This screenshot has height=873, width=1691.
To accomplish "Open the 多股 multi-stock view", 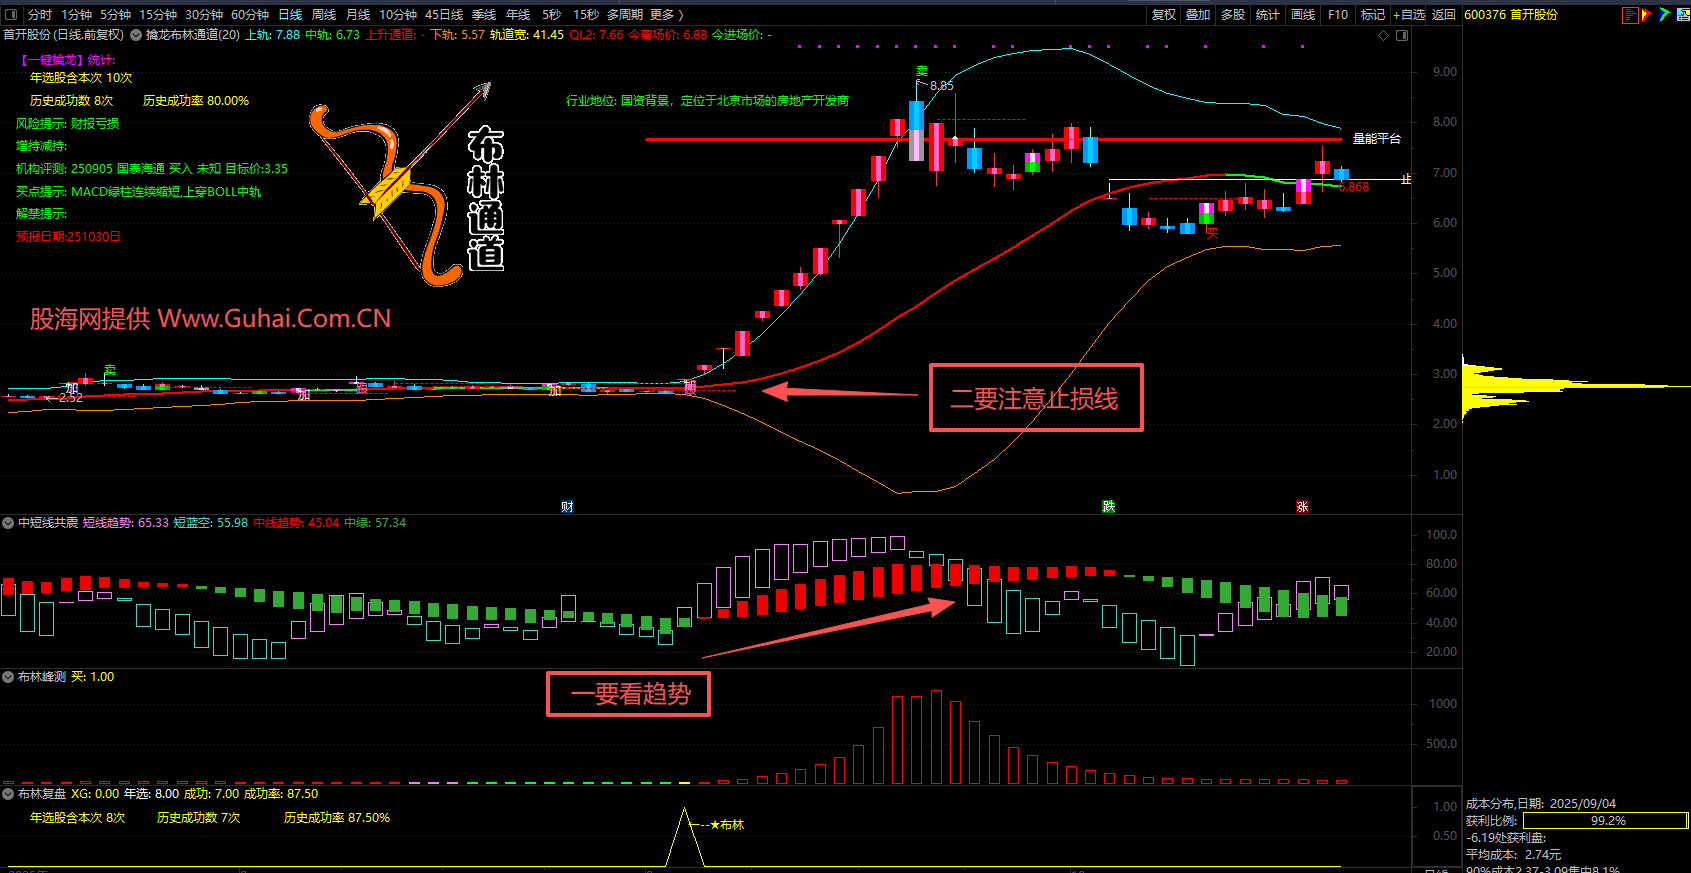I will [1233, 15].
